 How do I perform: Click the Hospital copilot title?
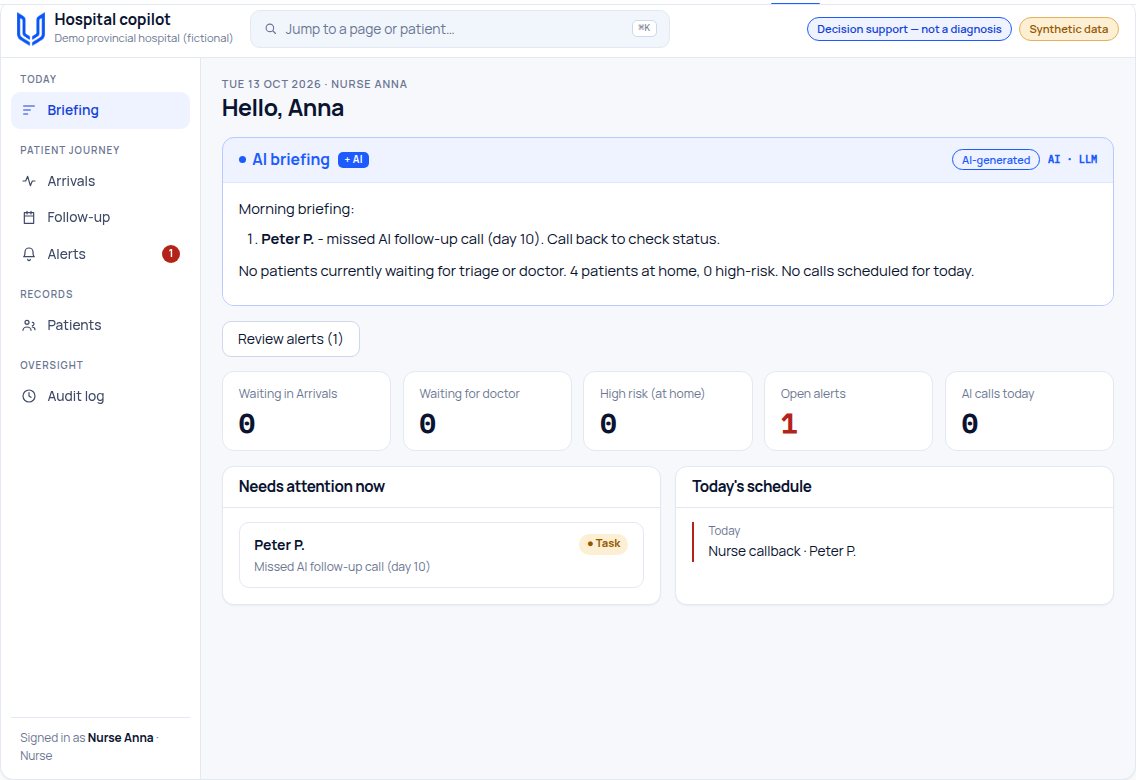(112, 20)
